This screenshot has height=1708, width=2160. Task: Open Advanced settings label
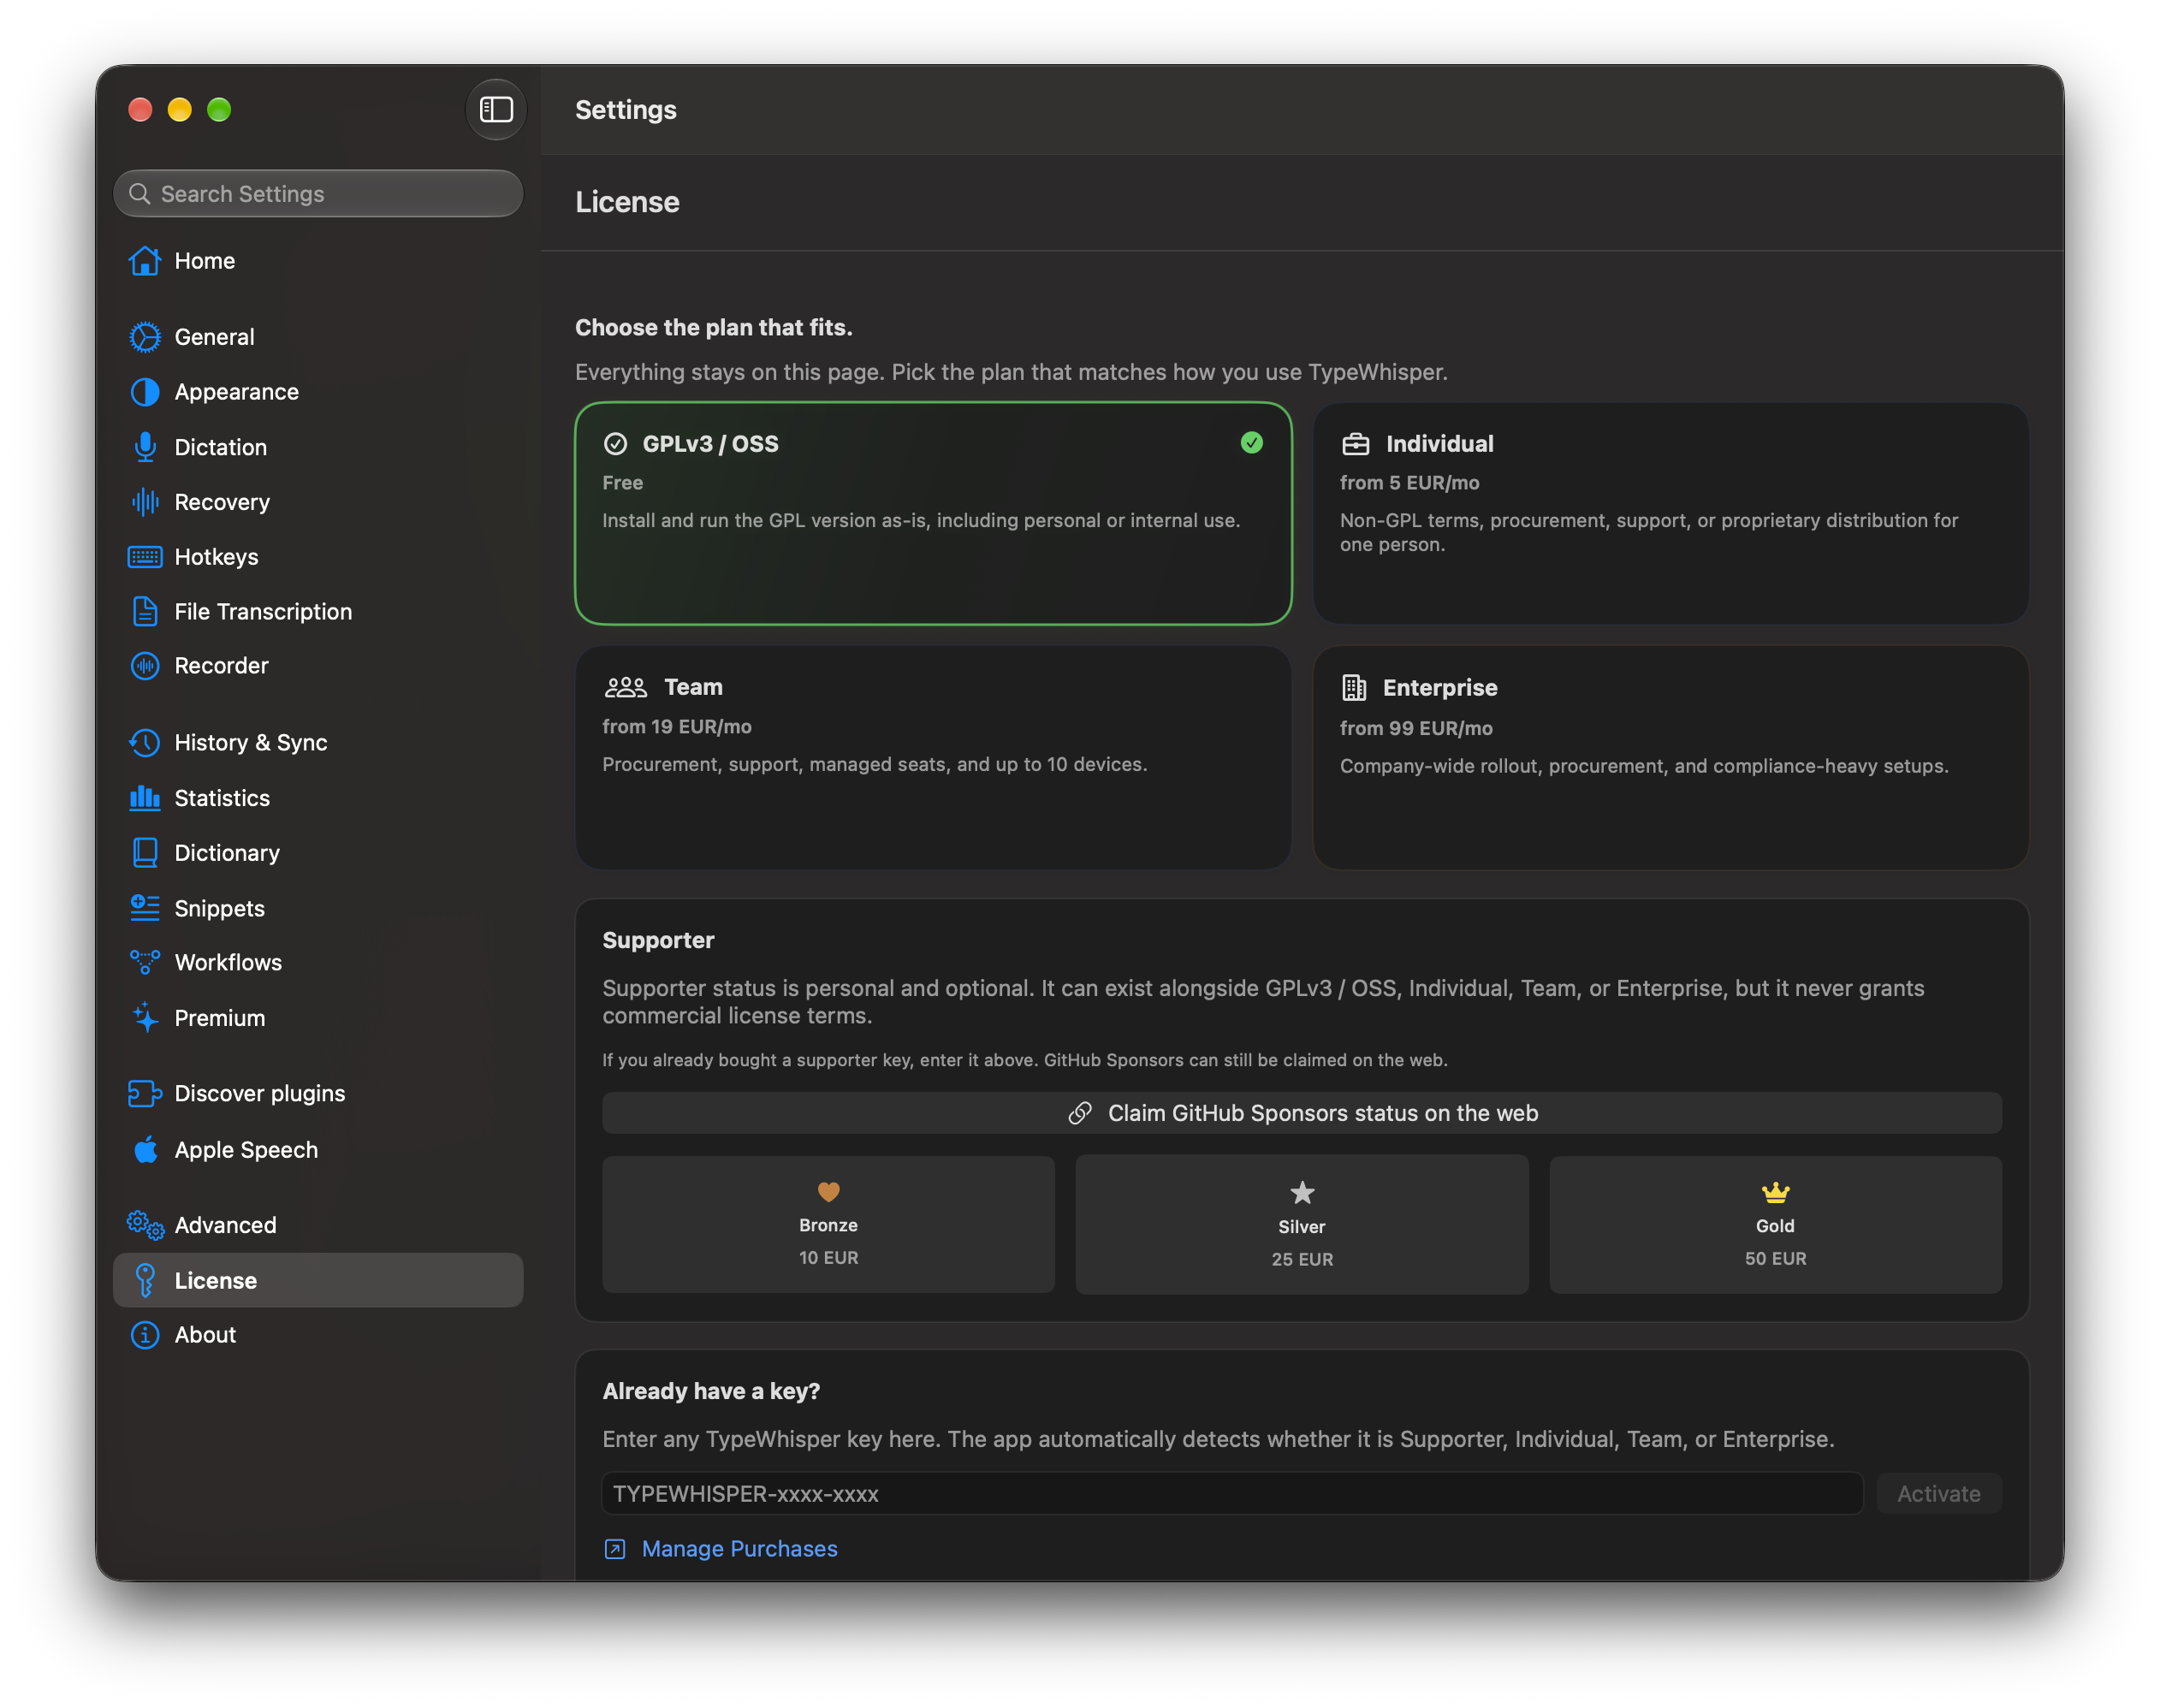(225, 1225)
